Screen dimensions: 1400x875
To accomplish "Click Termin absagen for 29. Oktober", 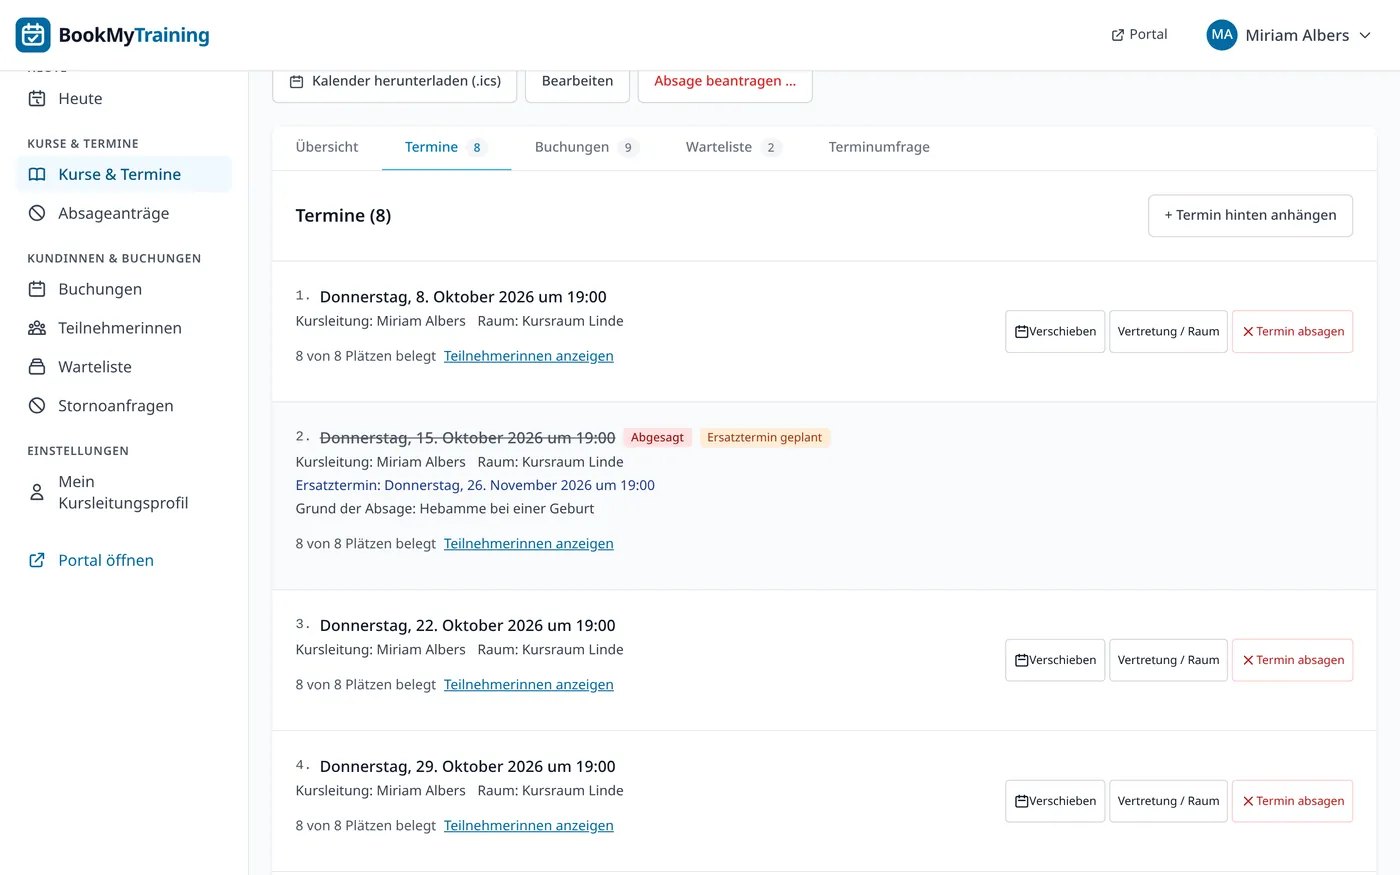I will [1292, 802].
